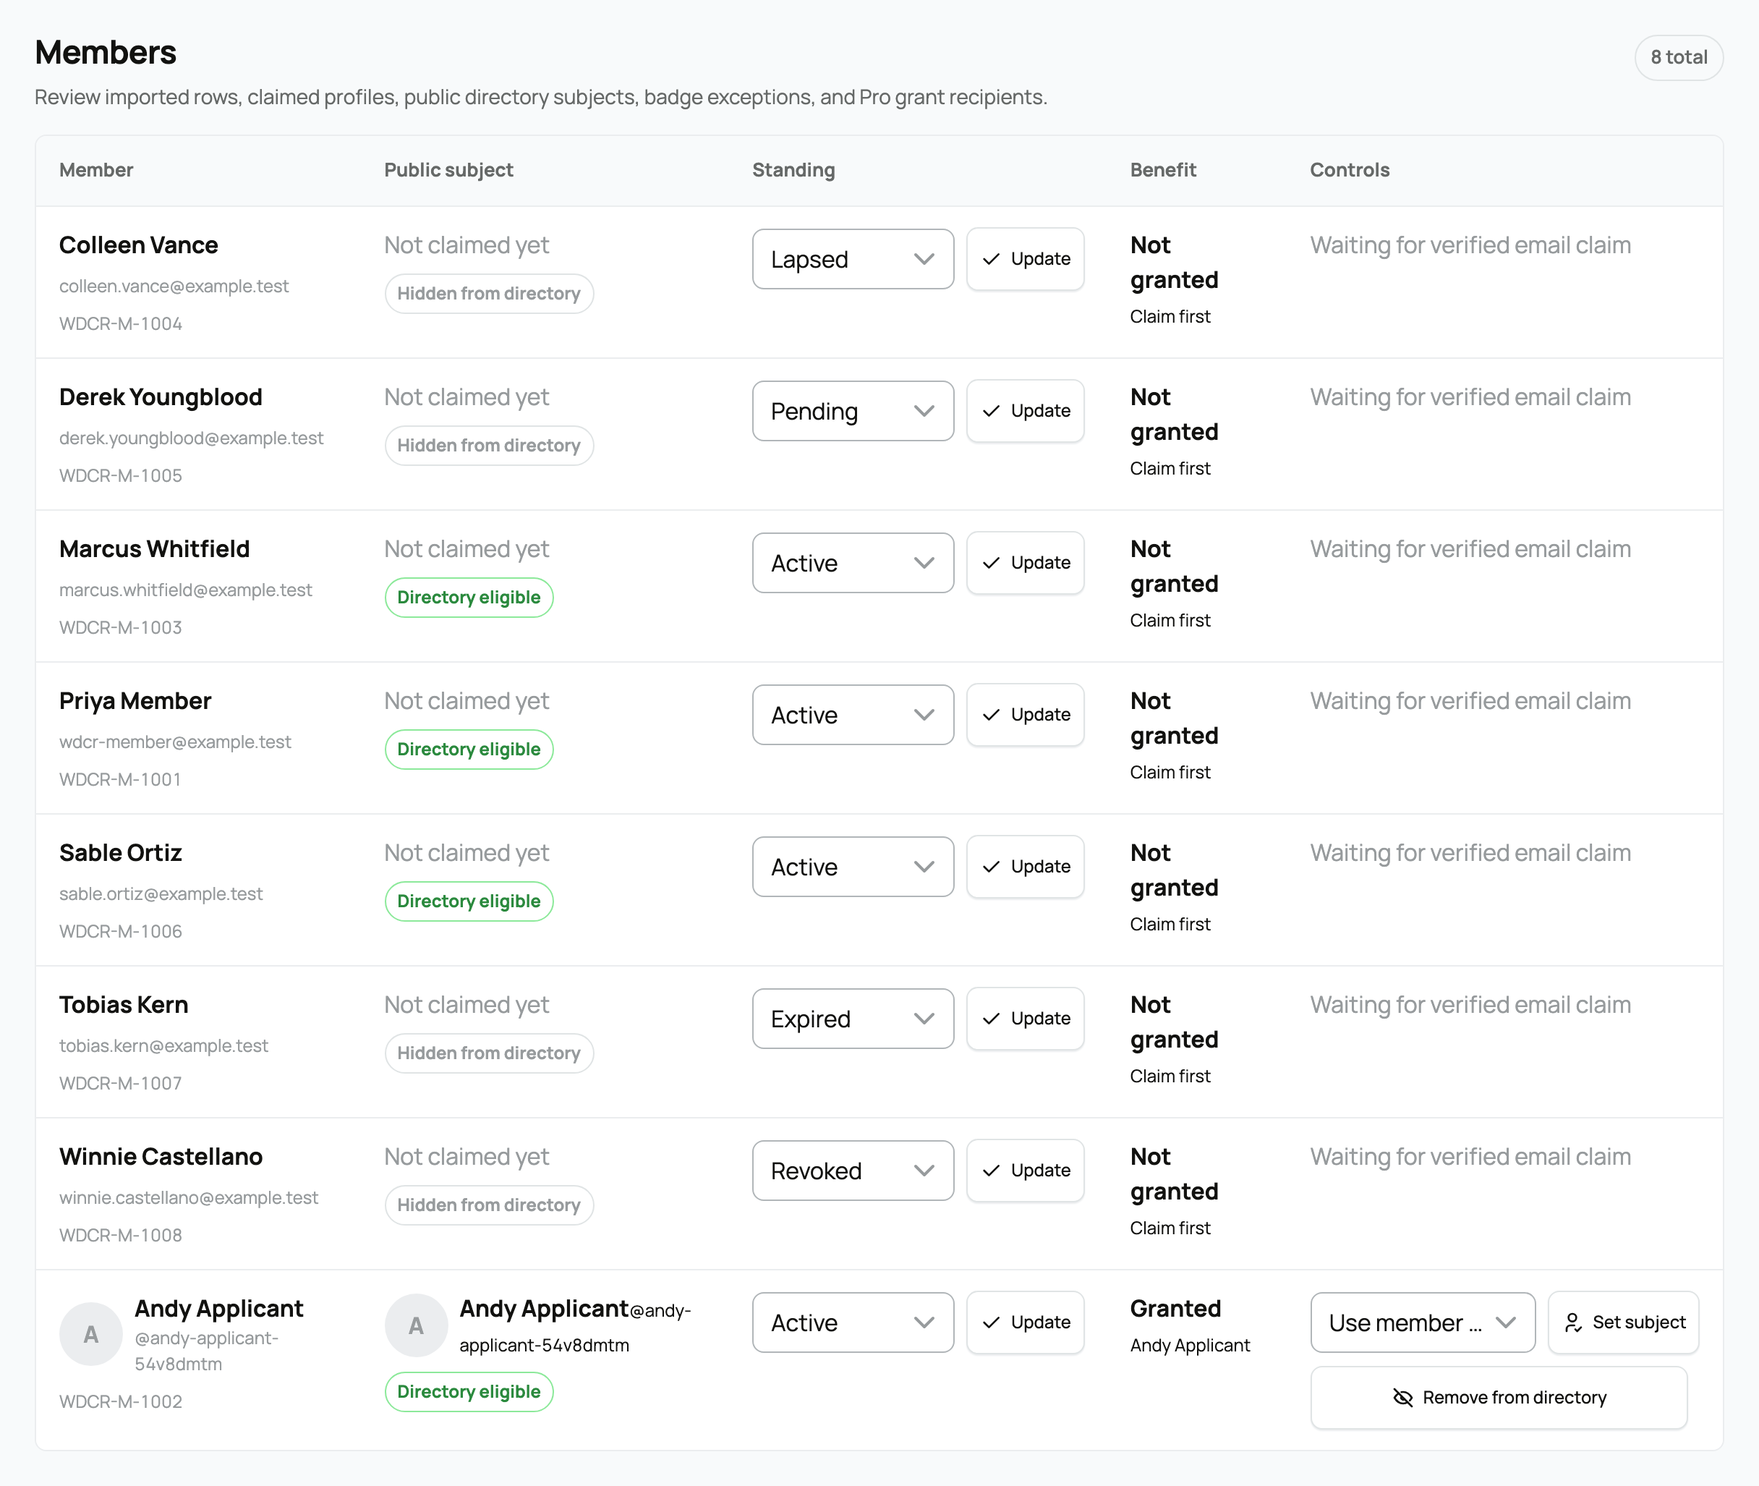
Task: Click the Controls column header
Action: click(x=1350, y=171)
